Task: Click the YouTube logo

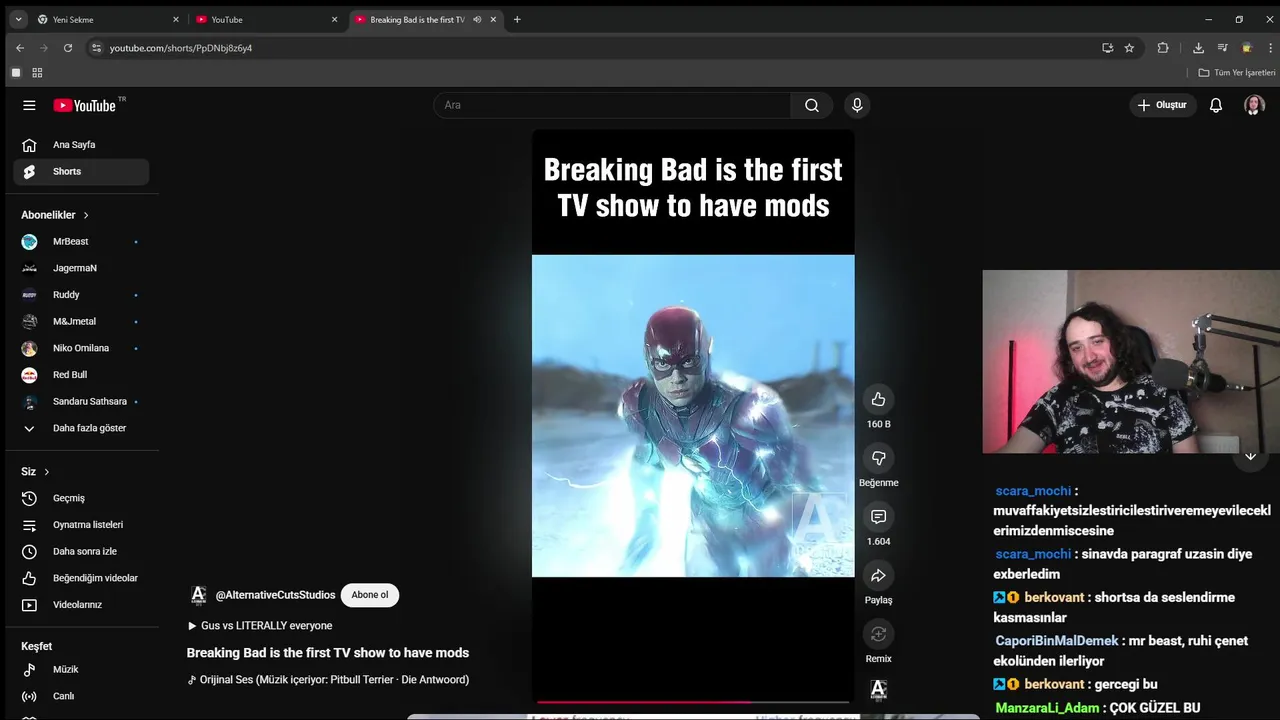Action: point(85,105)
